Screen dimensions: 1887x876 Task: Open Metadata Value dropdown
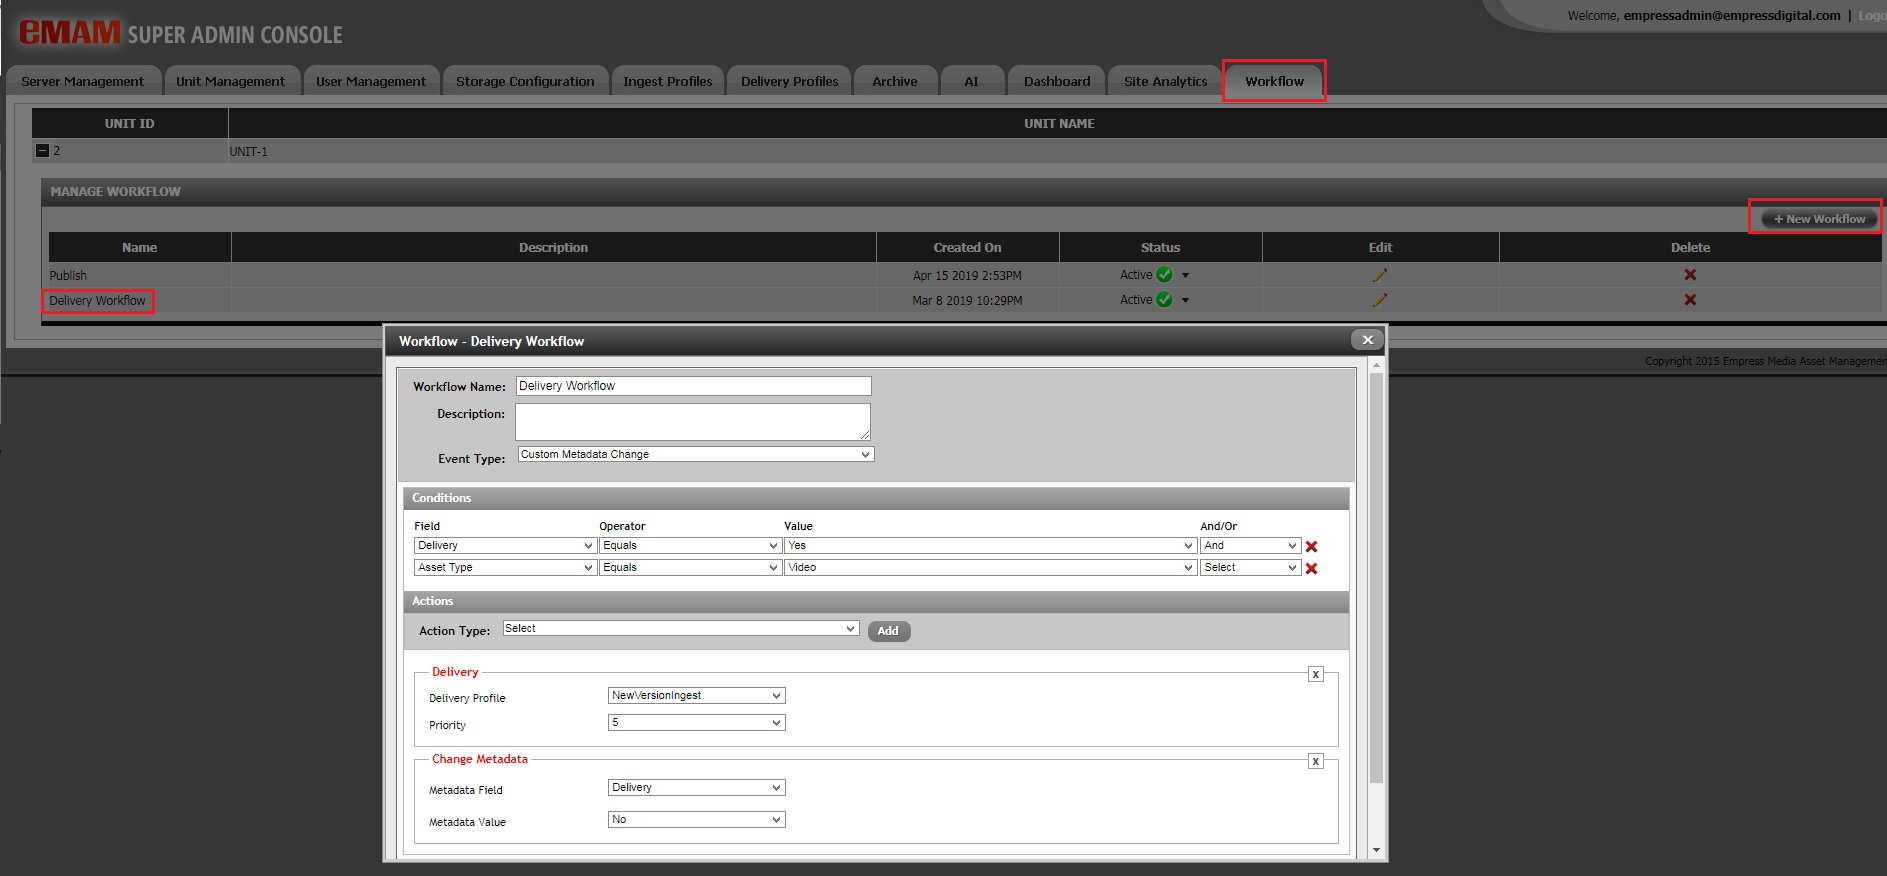[697, 819]
